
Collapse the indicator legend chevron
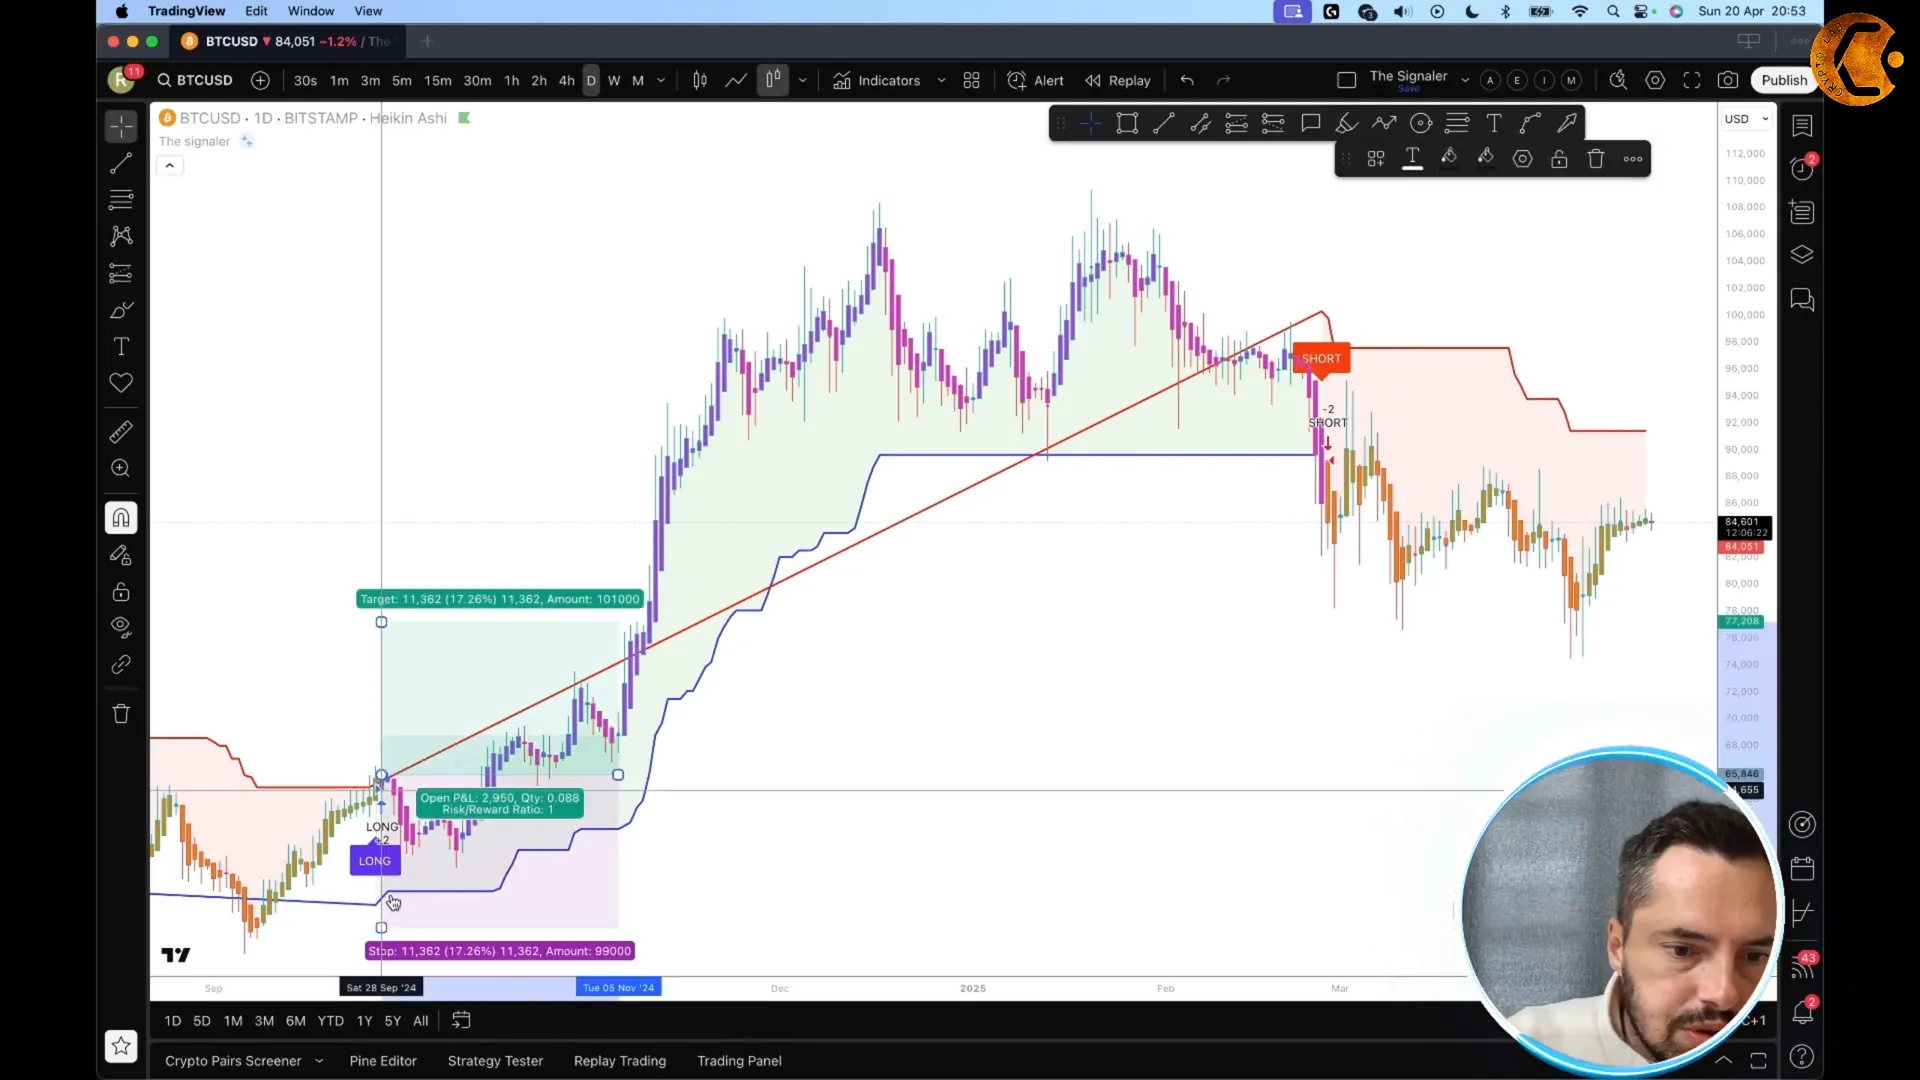169,166
